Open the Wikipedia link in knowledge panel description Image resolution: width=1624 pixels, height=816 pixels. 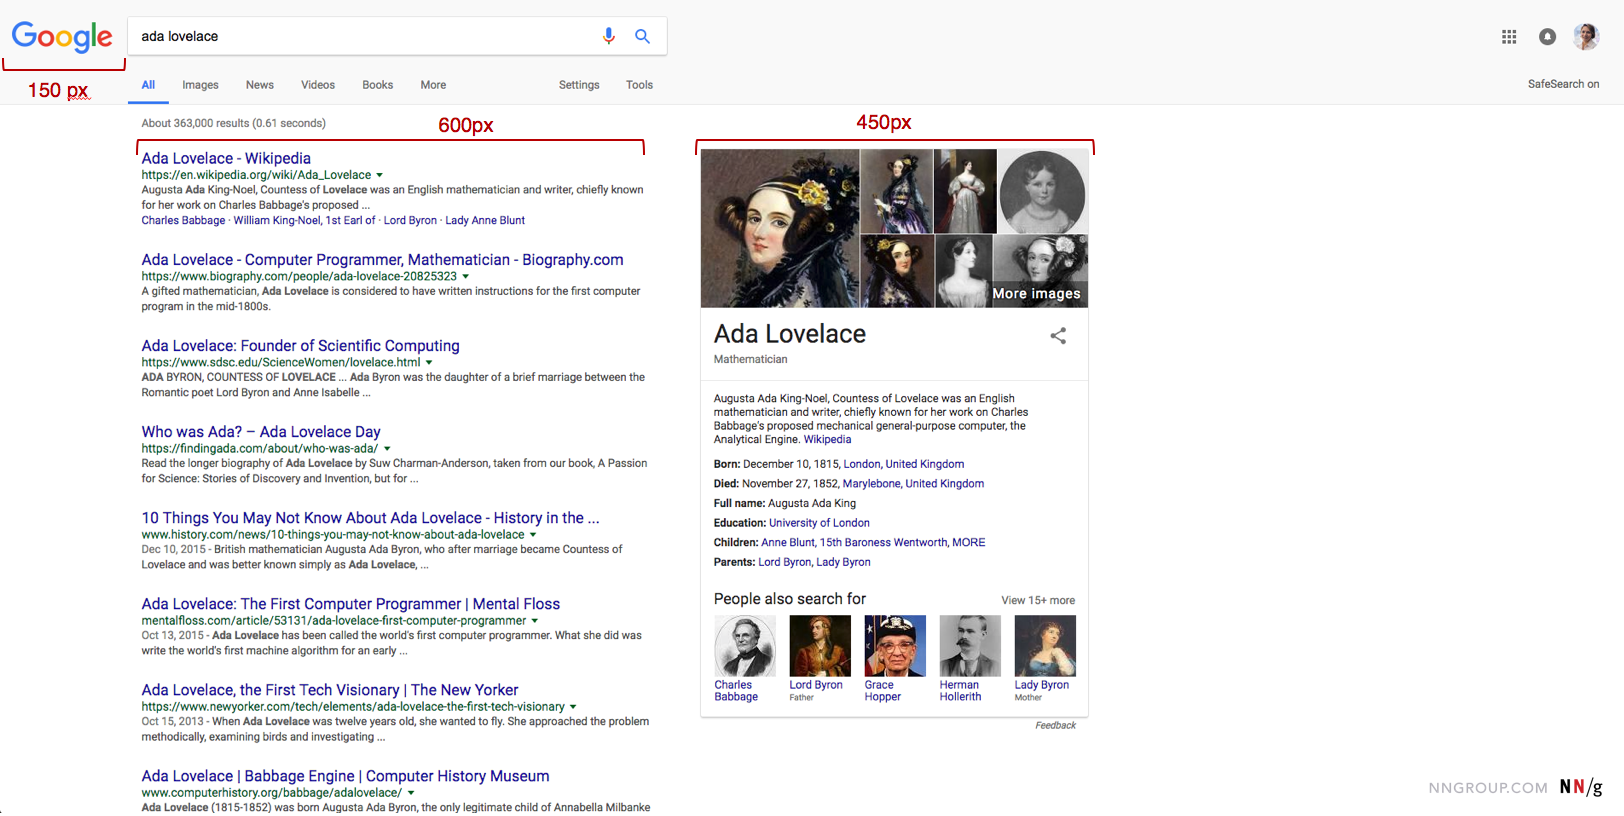[827, 439]
